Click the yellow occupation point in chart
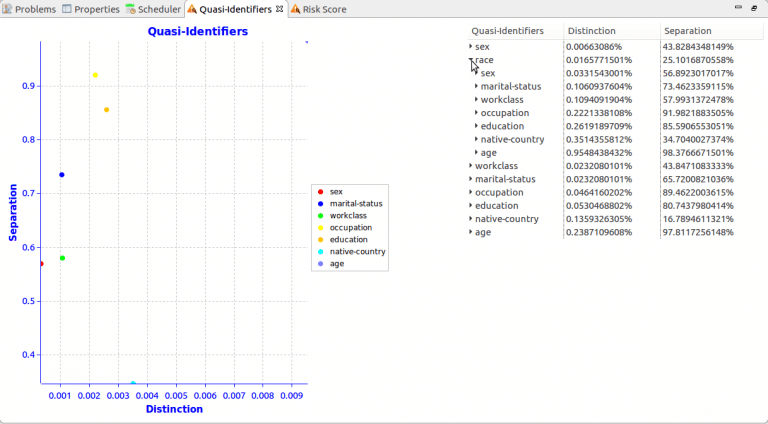Viewport: 768px width, 424px height. (x=96, y=75)
